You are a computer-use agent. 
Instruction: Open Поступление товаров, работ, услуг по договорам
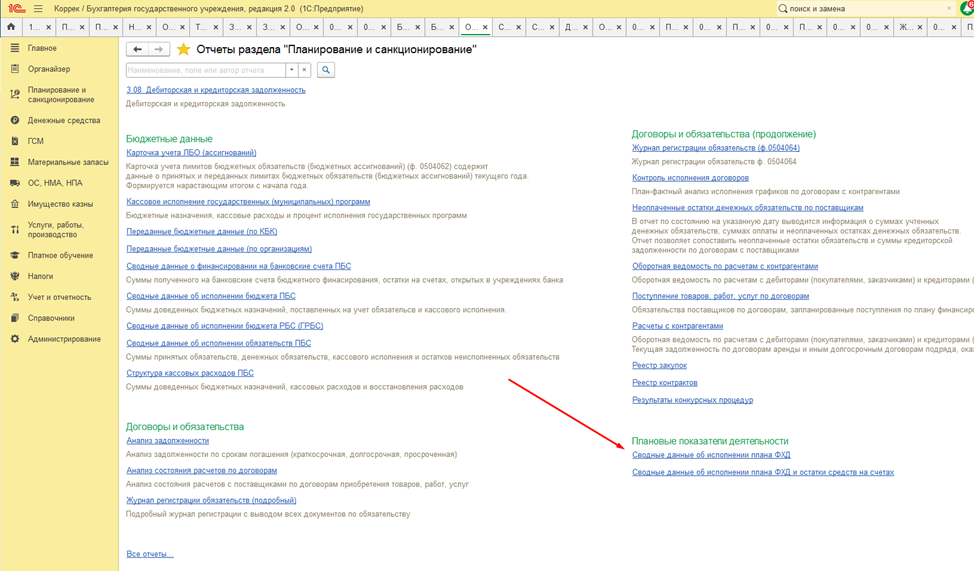pos(721,296)
